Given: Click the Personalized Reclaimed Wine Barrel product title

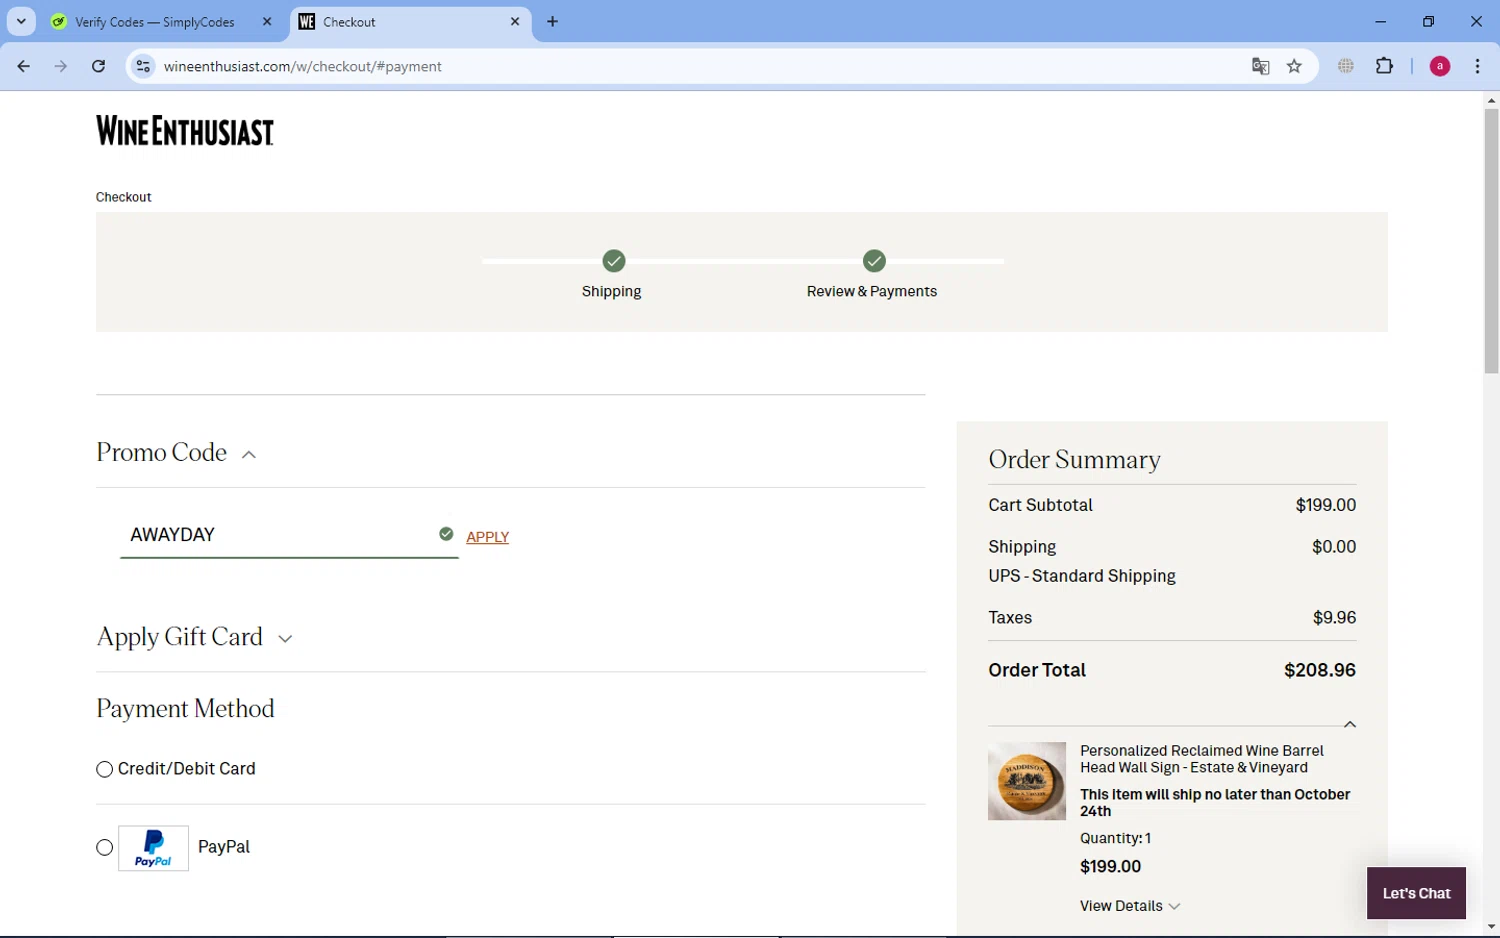Looking at the screenshot, I should tap(1202, 759).
